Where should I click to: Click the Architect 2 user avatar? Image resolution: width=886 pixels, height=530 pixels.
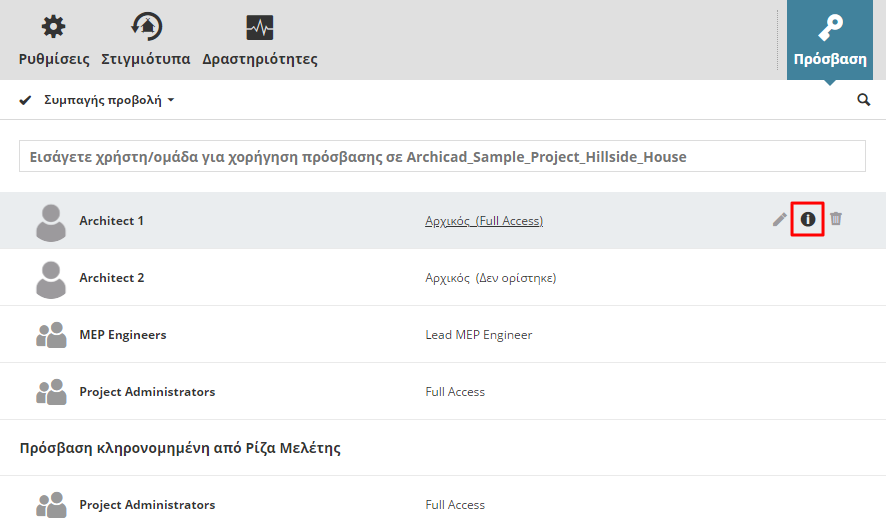click(x=51, y=278)
